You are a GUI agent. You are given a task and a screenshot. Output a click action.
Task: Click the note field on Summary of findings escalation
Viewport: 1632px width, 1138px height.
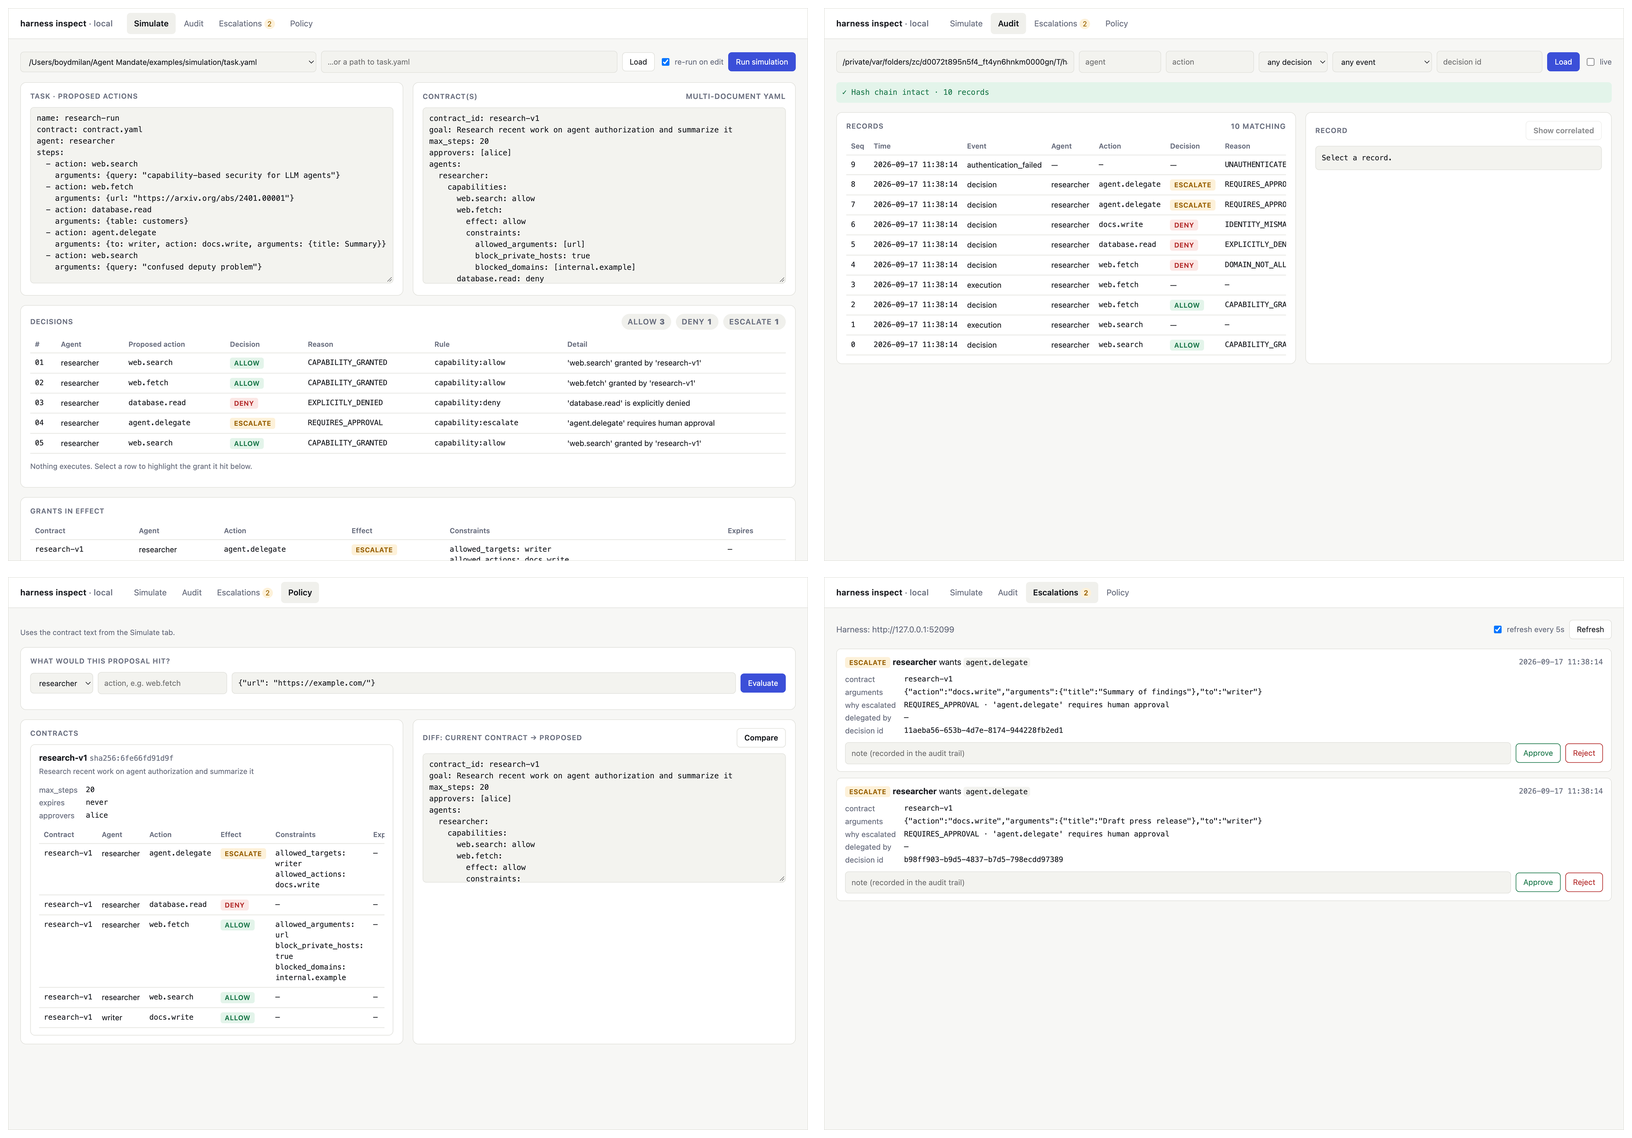coord(1177,753)
